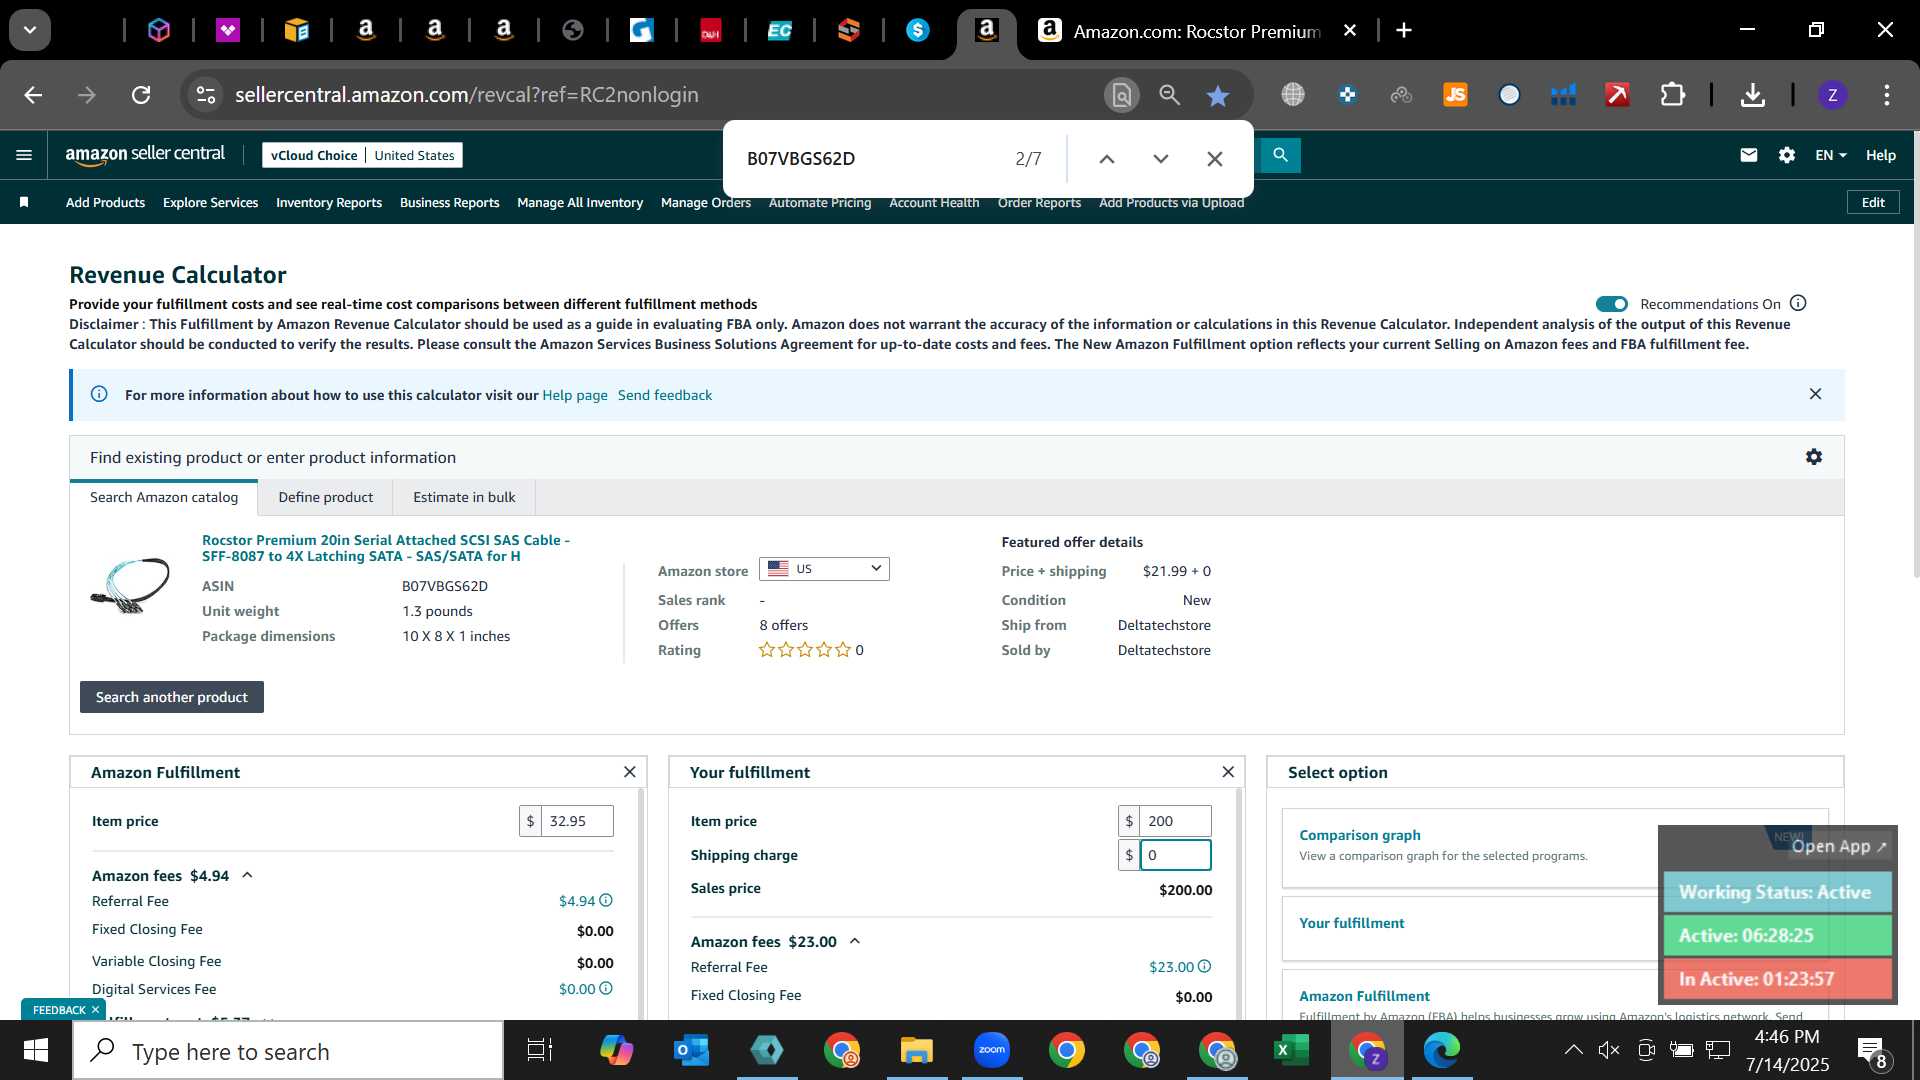
Task: Click the Seller Central search magnifier button
Action: click(x=1280, y=155)
